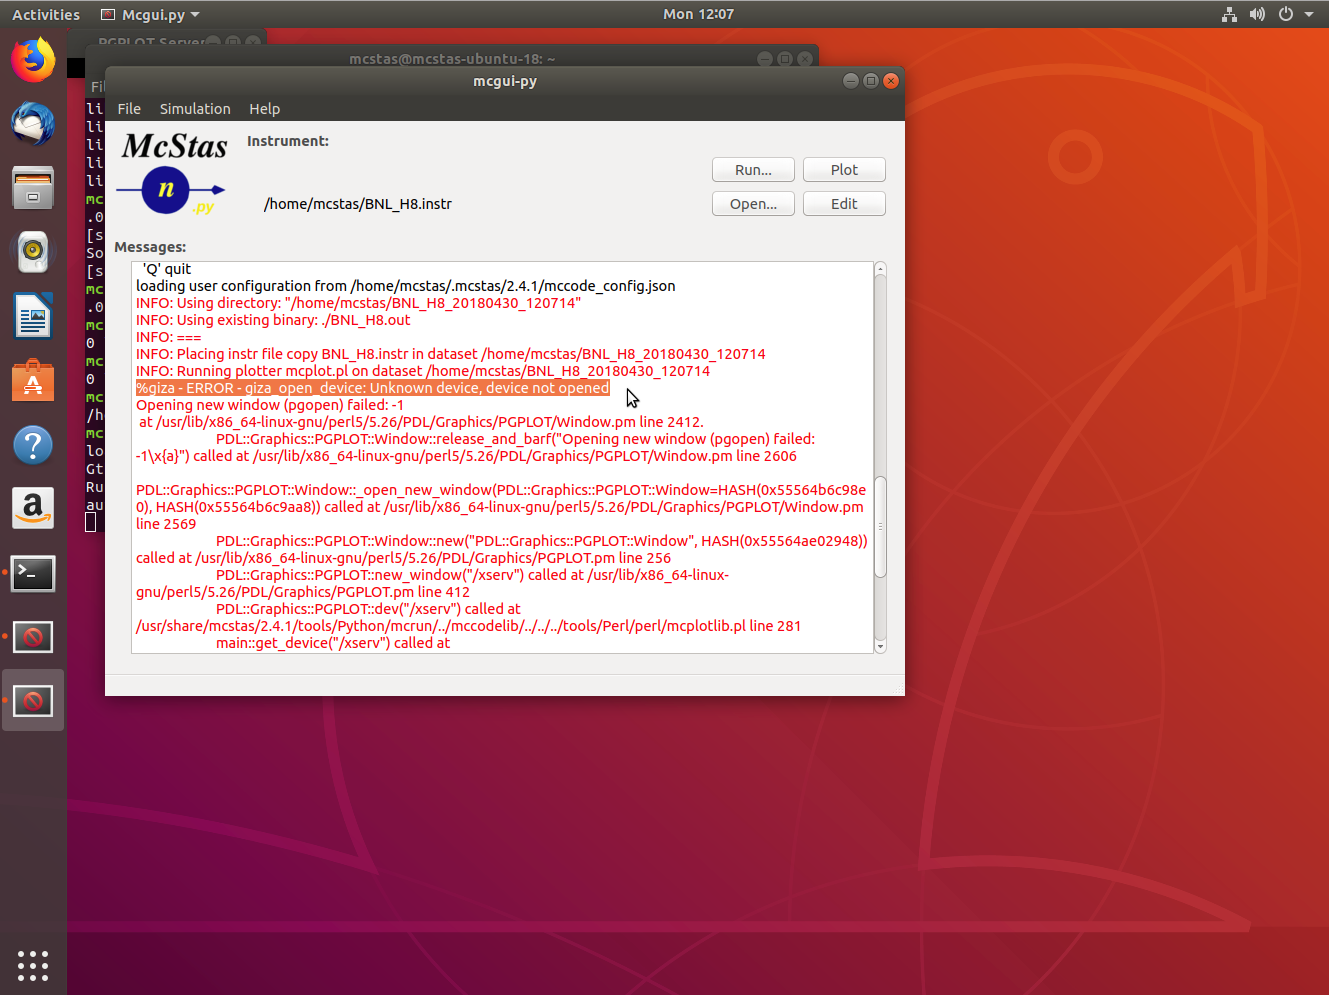Launch Thunderbird mail from the dock
This screenshot has height=995, width=1329.
(33, 124)
